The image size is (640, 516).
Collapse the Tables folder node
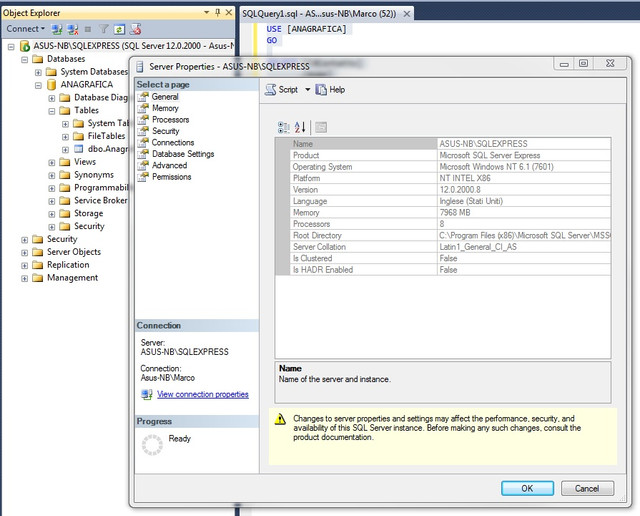[x=52, y=111]
